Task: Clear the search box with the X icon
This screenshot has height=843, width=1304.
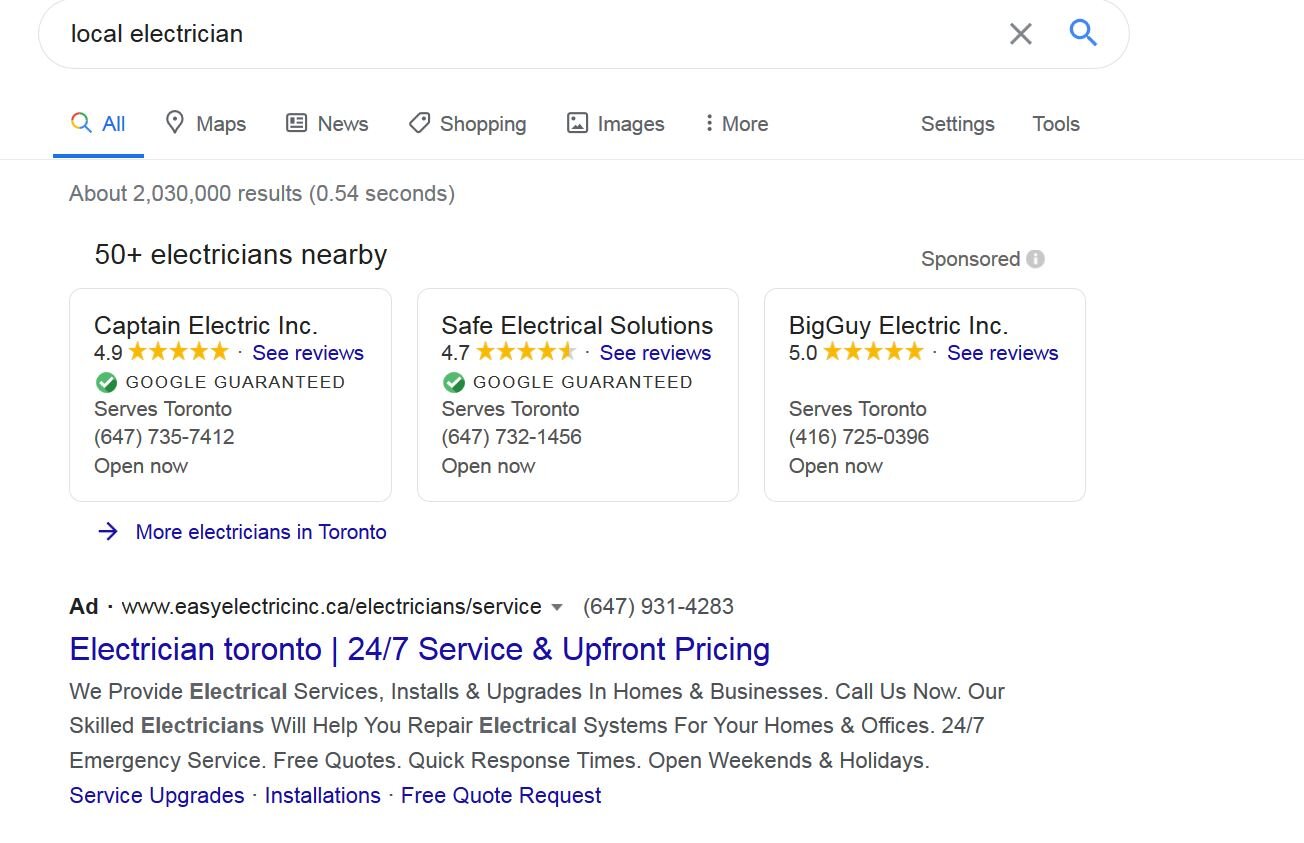Action: pos(1020,34)
